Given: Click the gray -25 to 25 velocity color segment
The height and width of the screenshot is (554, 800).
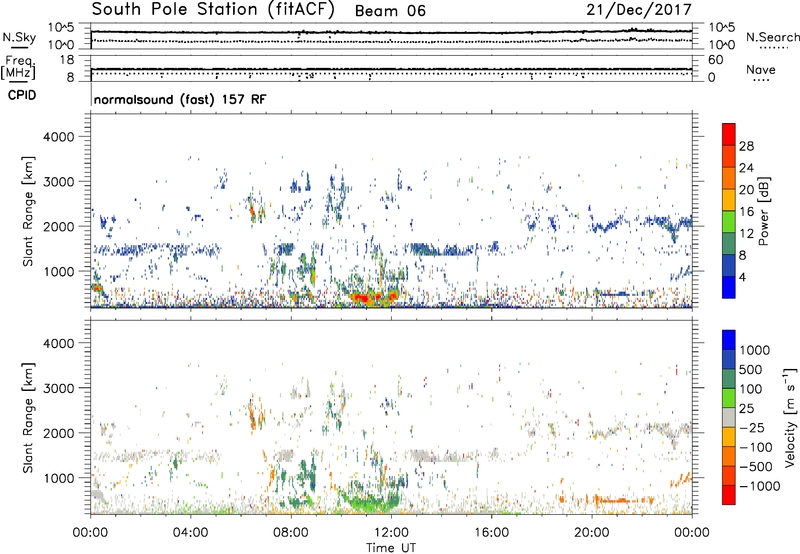Looking at the screenshot, I should coord(729,418).
